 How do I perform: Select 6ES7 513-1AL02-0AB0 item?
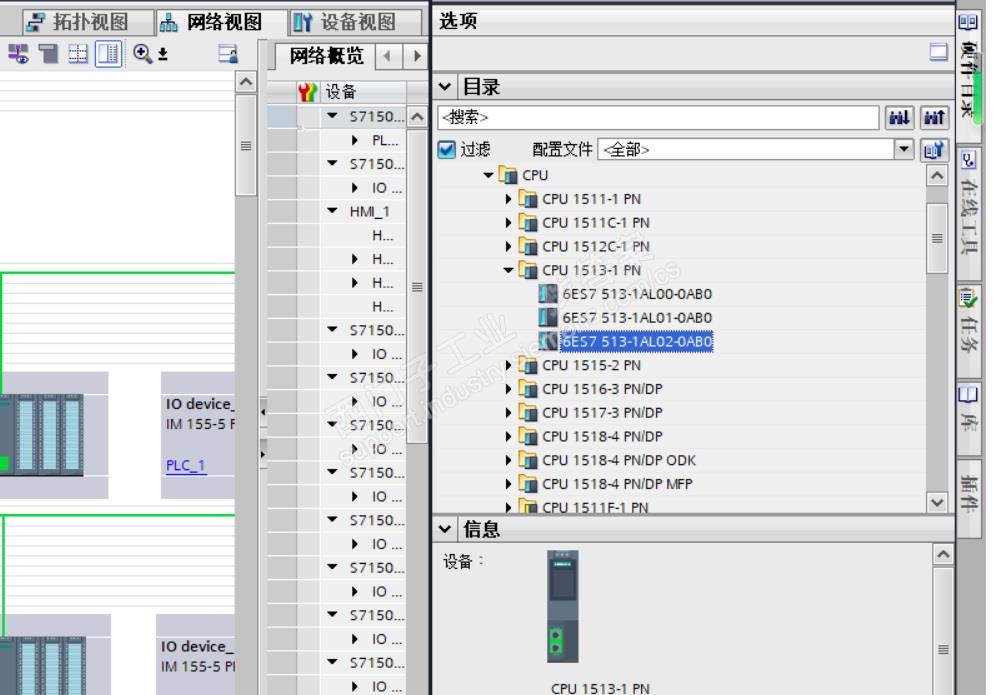pyautogui.click(x=636, y=341)
